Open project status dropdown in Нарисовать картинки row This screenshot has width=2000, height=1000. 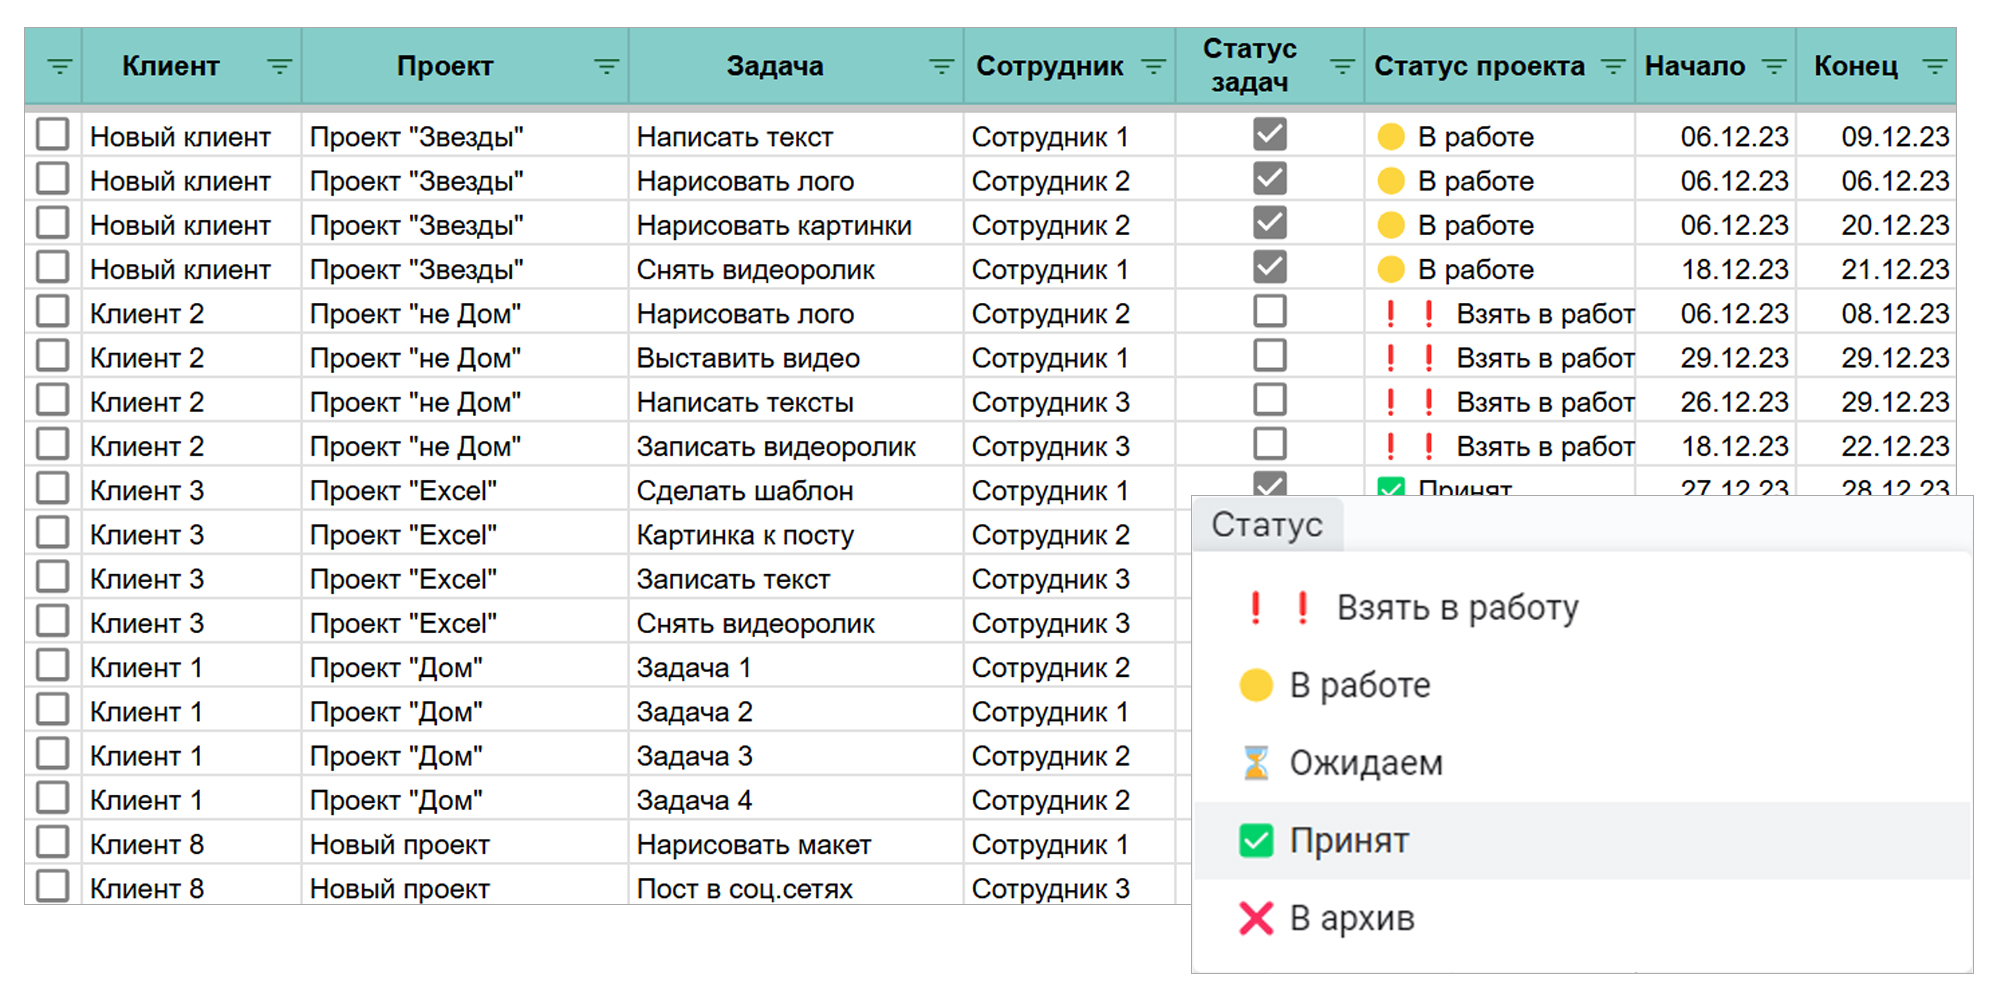[x=1500, y=226]
